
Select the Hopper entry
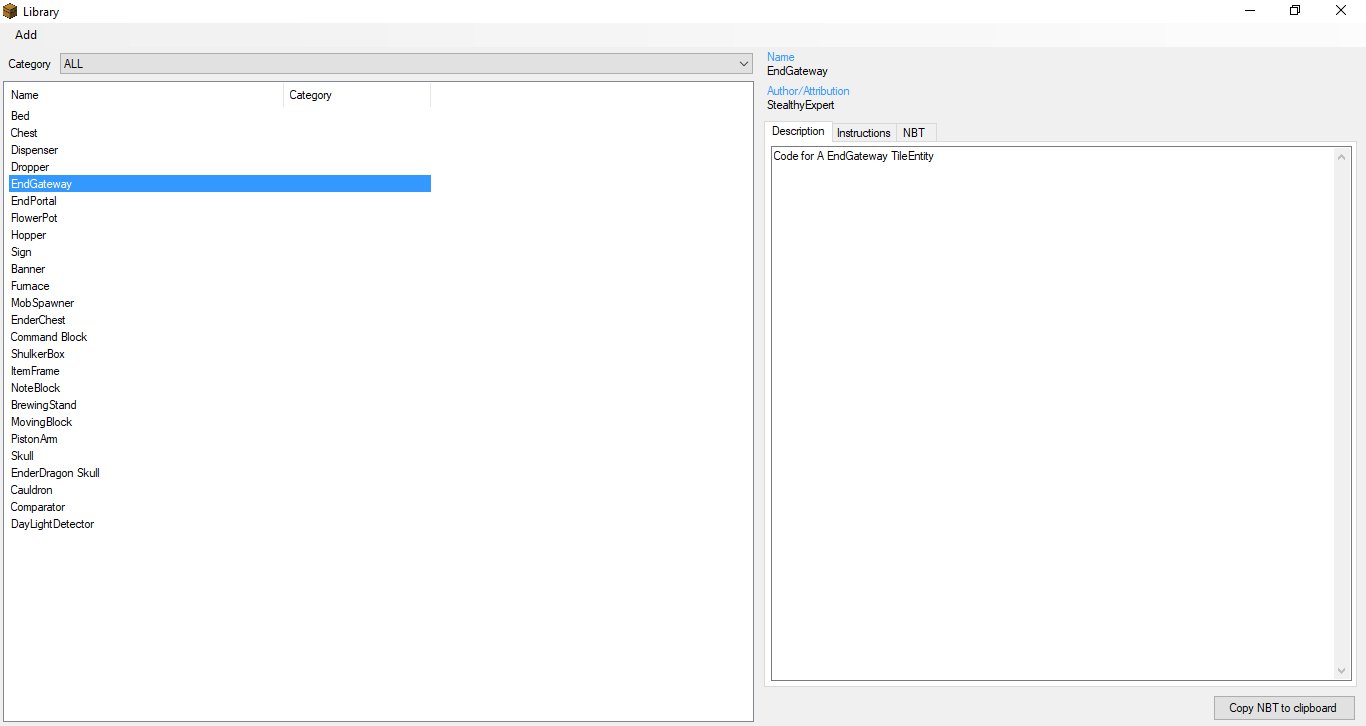click(28, 235)
